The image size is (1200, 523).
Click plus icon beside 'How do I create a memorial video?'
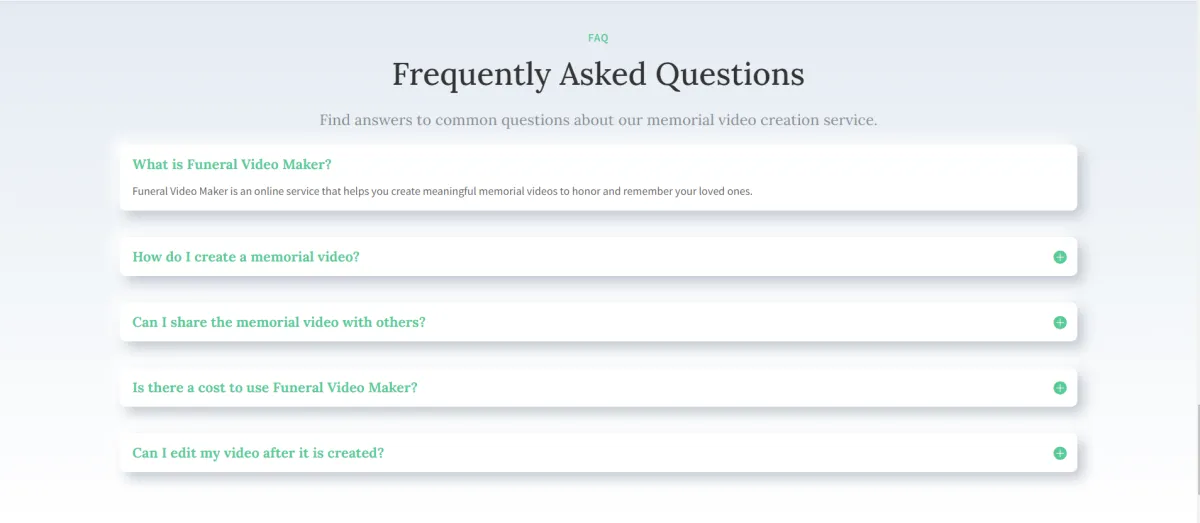pyautogui.click(x=1060, y=257)
